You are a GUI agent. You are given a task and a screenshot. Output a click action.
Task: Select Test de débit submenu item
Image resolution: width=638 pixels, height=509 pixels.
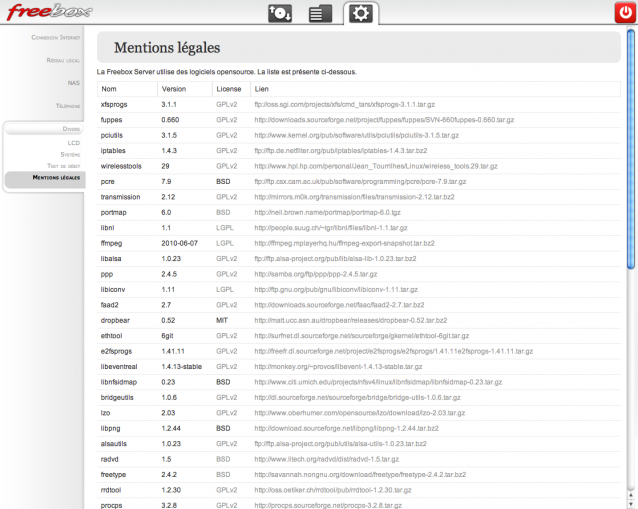(63, 166)
